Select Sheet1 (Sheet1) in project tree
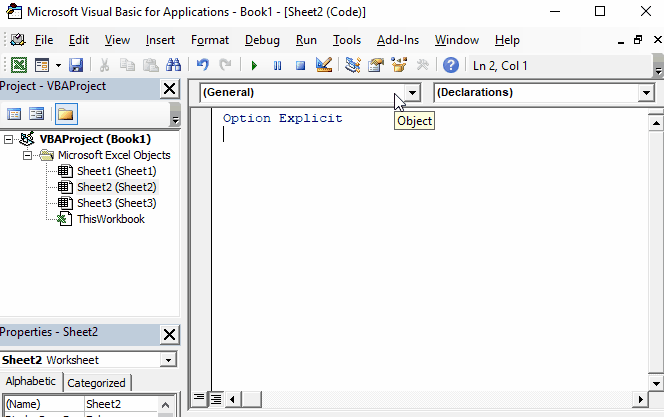Image resolution: width=664 pixels, height=417 pixels. coord(116,171)
